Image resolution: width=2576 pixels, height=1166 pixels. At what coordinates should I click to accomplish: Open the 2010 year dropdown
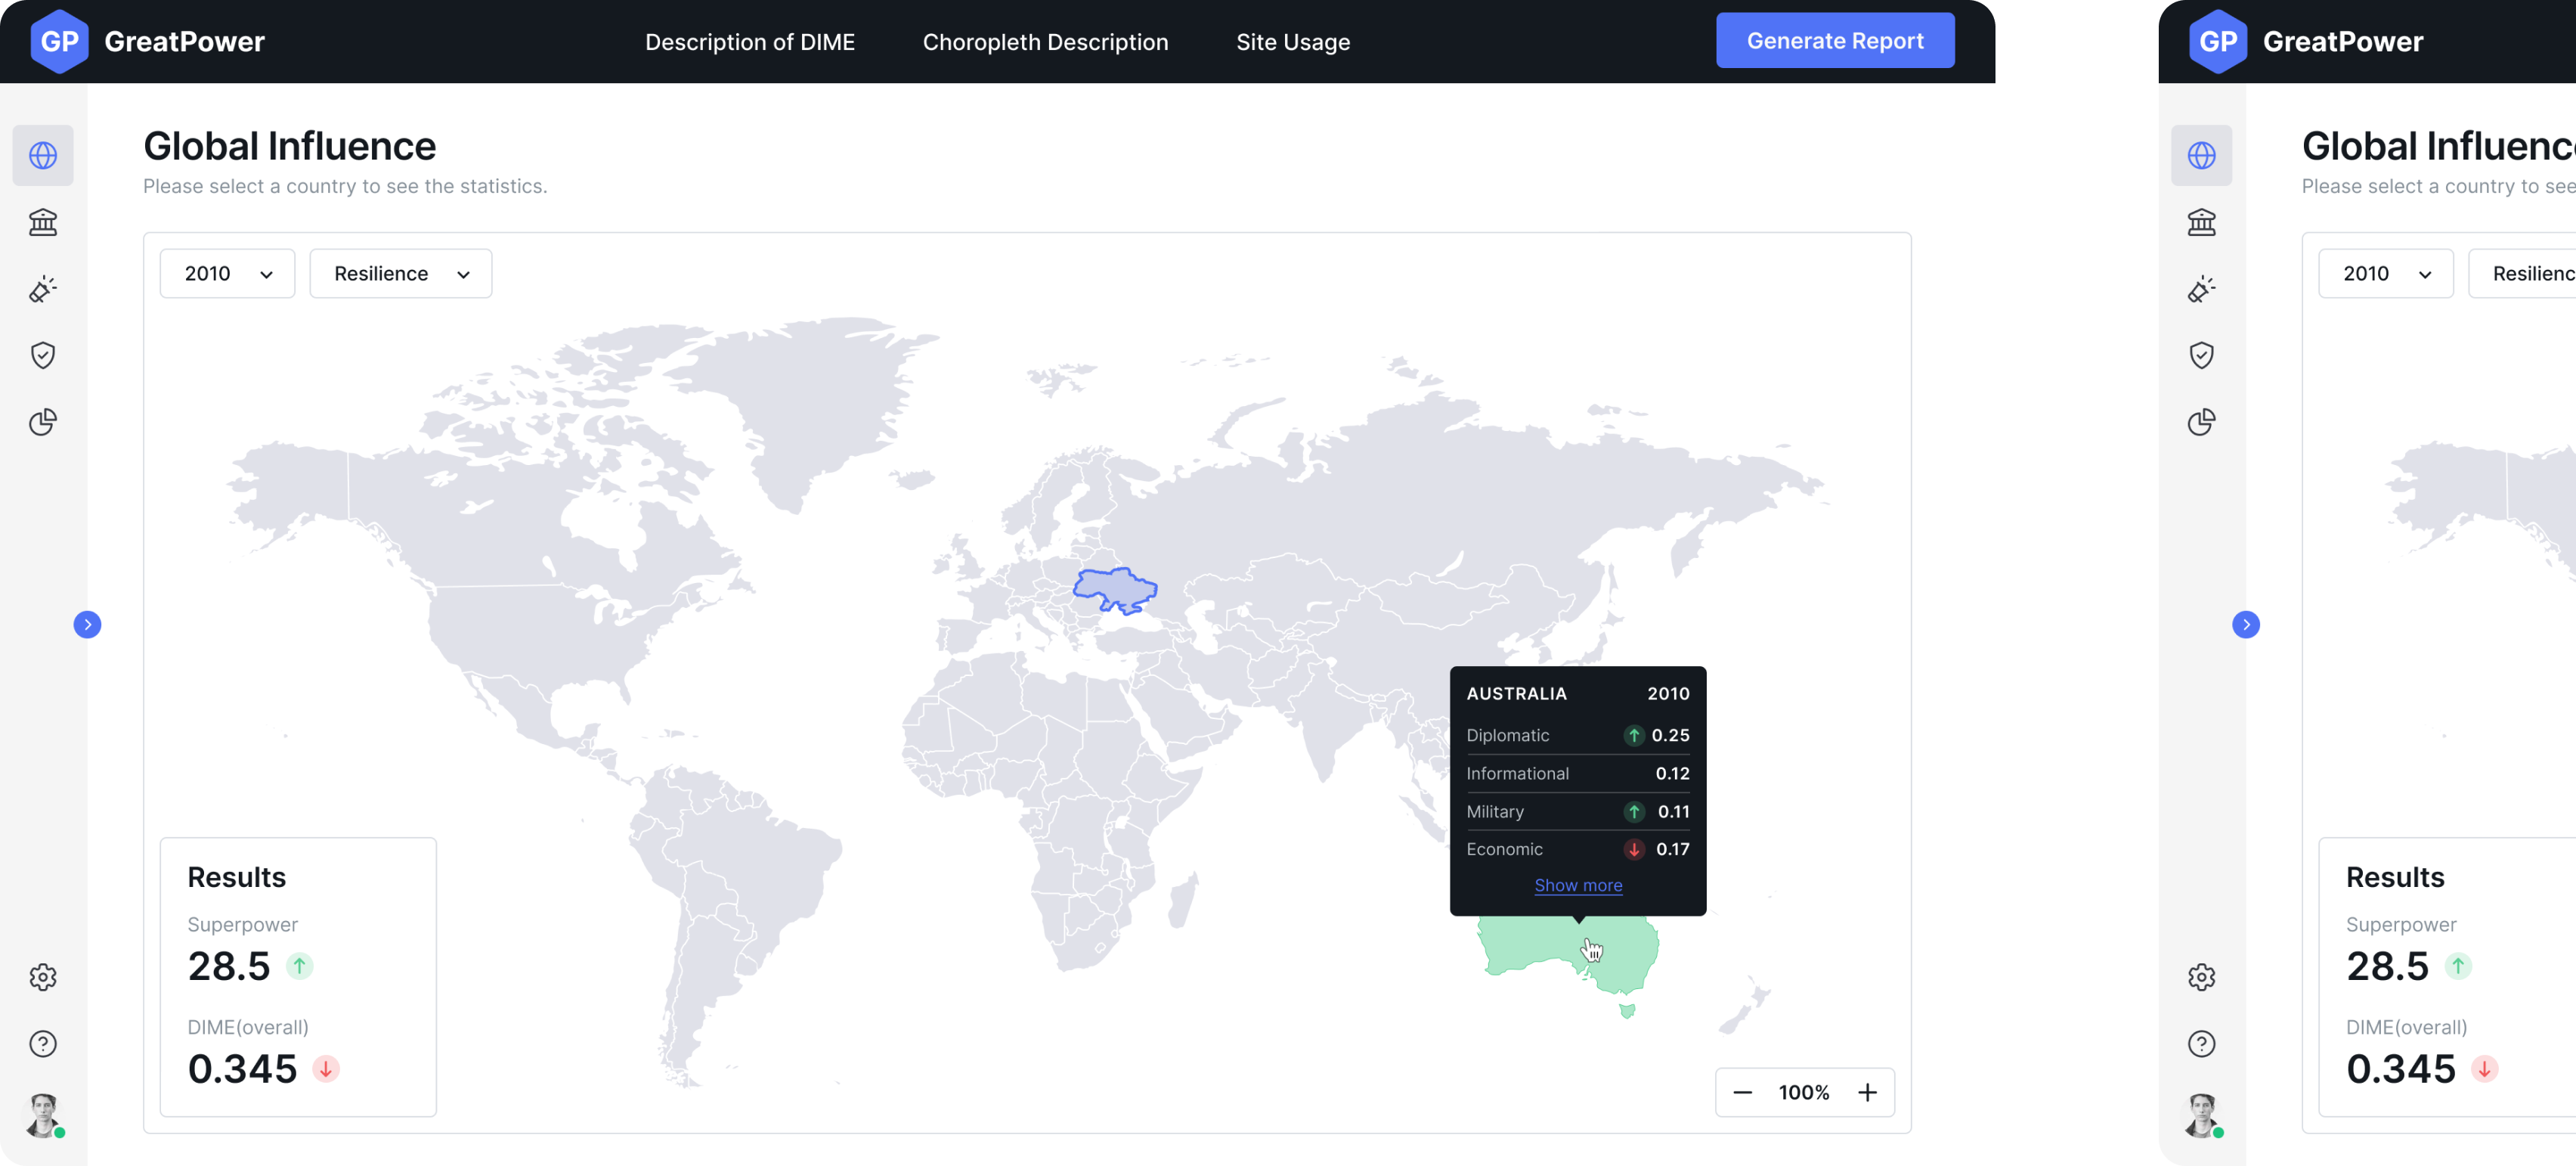tap(227, 273)
